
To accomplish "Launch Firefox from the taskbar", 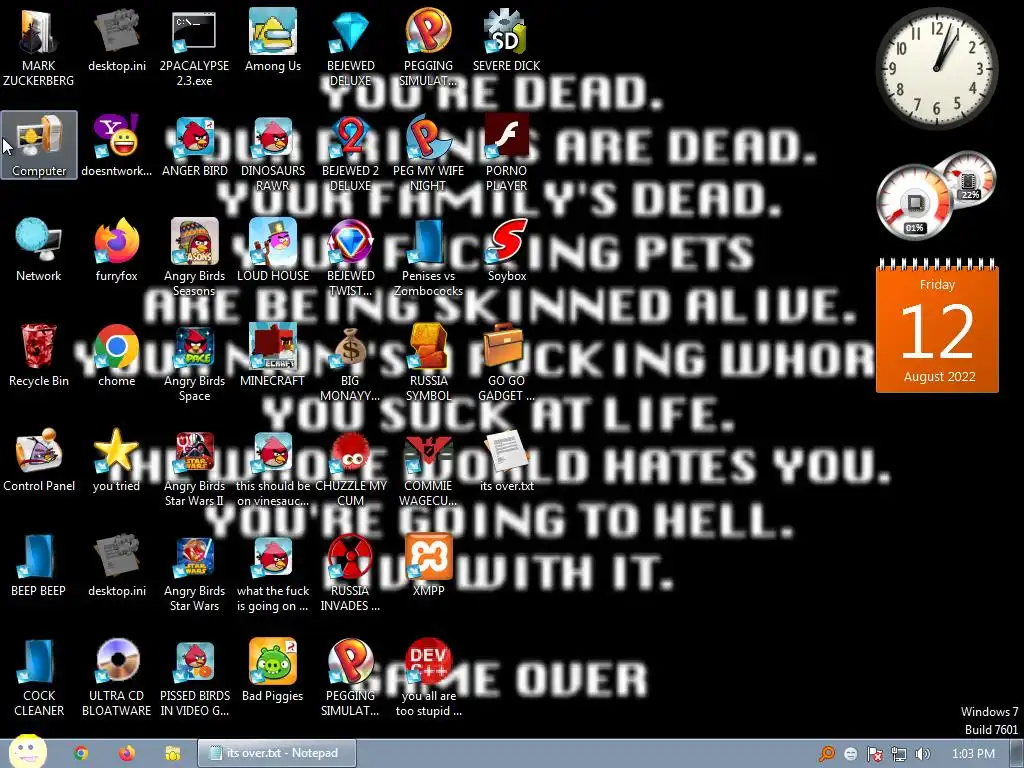I will (127, 753).
